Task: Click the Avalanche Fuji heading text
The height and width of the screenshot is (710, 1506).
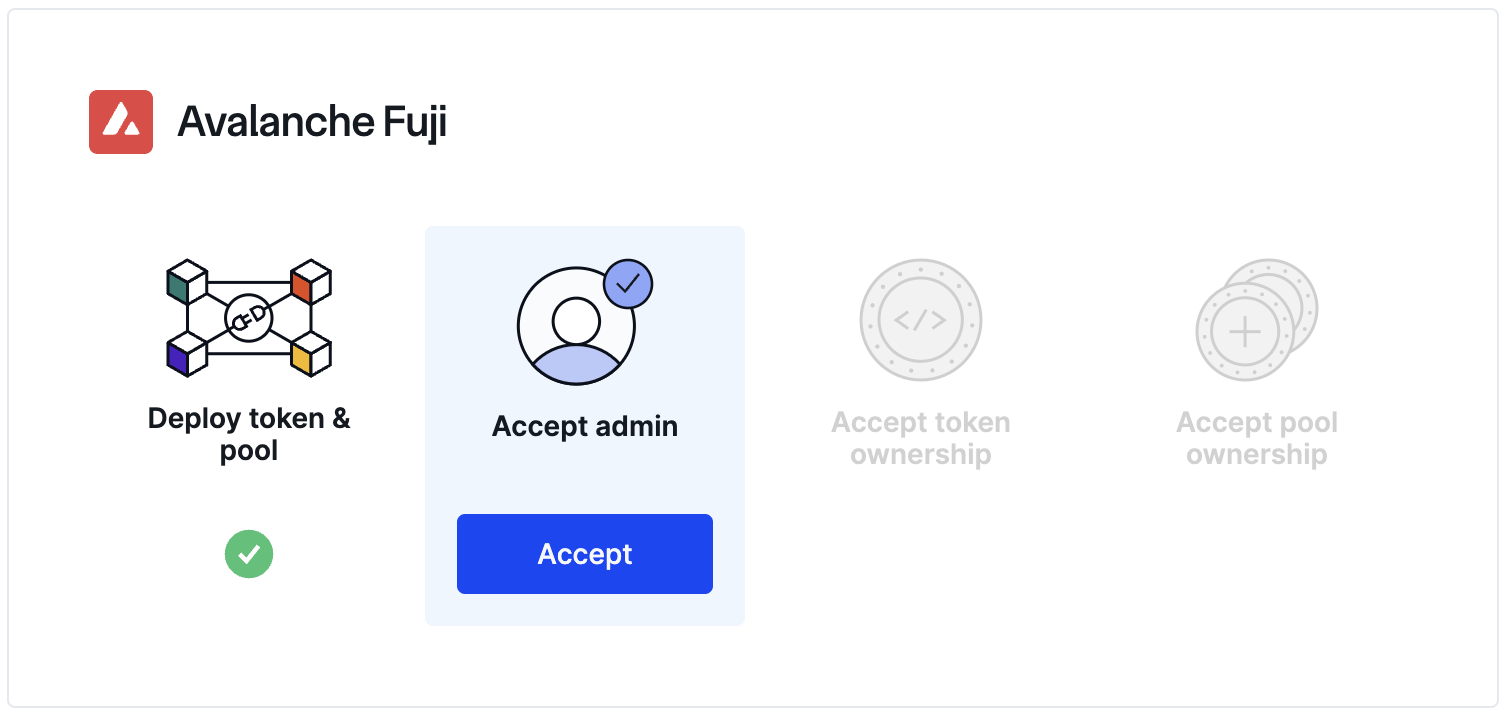Action: tap(312, 122)
